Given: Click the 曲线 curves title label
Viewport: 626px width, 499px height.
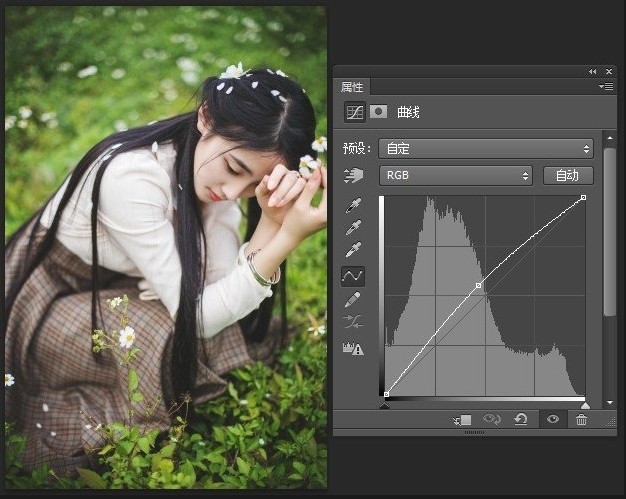Looking at the screenshot, I should click(408, 112).
